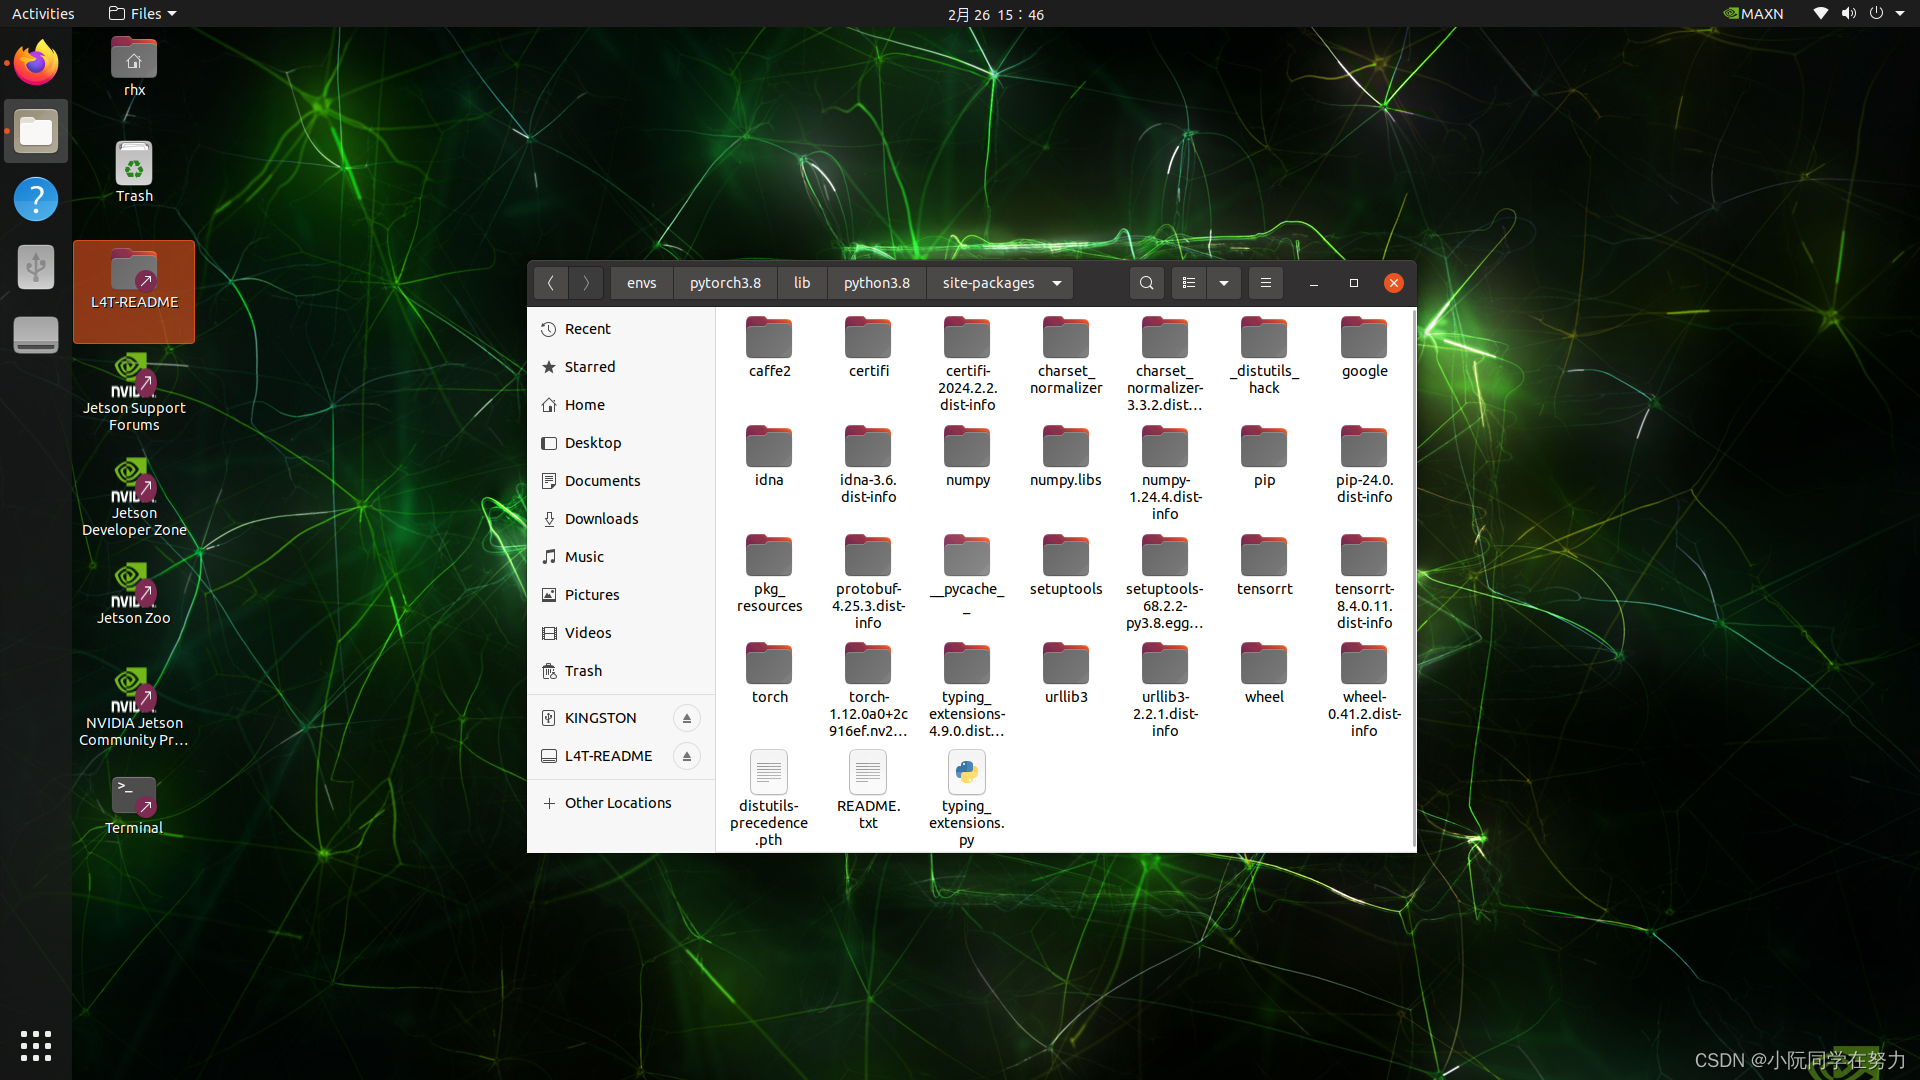Open the rhx home folder on desktop

pyautogui.click(x=134, y=66)
